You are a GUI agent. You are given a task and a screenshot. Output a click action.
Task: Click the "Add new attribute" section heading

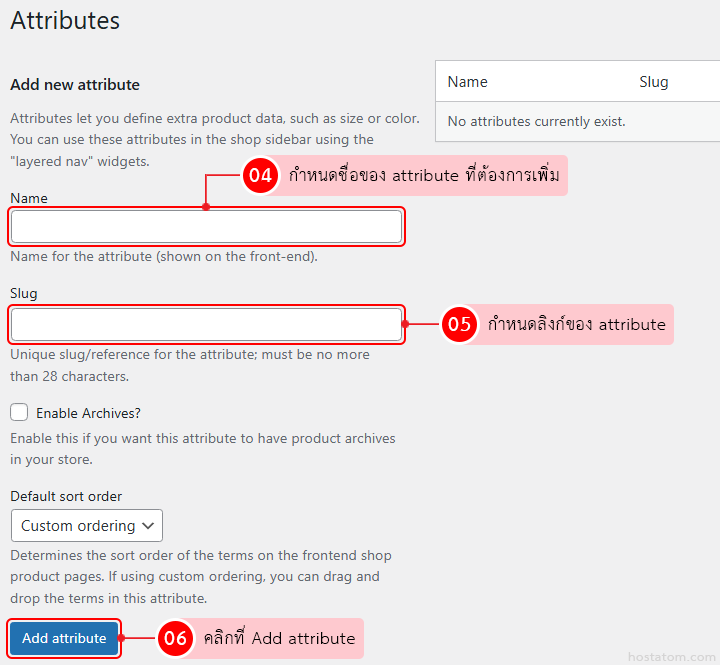click(x=75, y=85)
